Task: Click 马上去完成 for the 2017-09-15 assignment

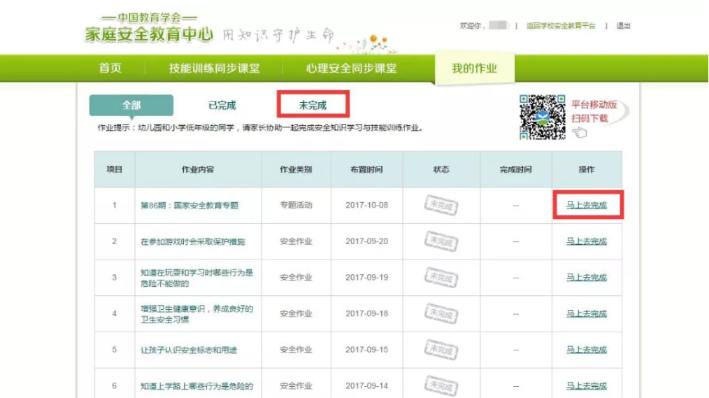Action: coord(586,350)
